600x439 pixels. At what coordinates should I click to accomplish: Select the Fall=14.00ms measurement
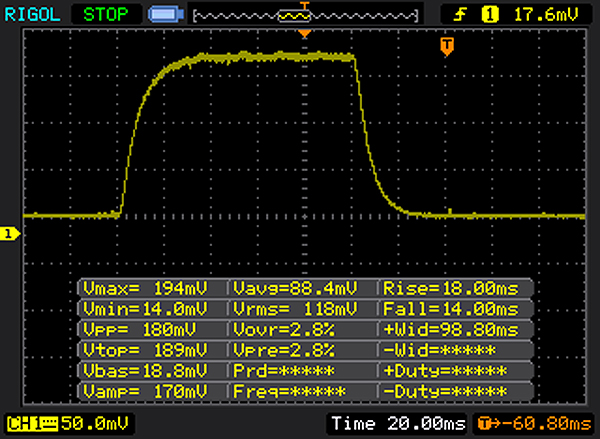455,309
